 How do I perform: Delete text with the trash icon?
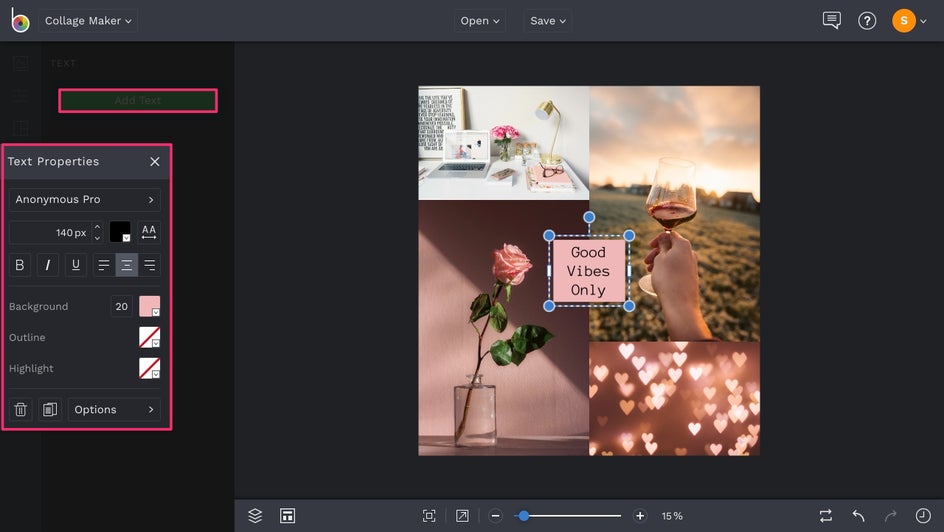[20, 409]
